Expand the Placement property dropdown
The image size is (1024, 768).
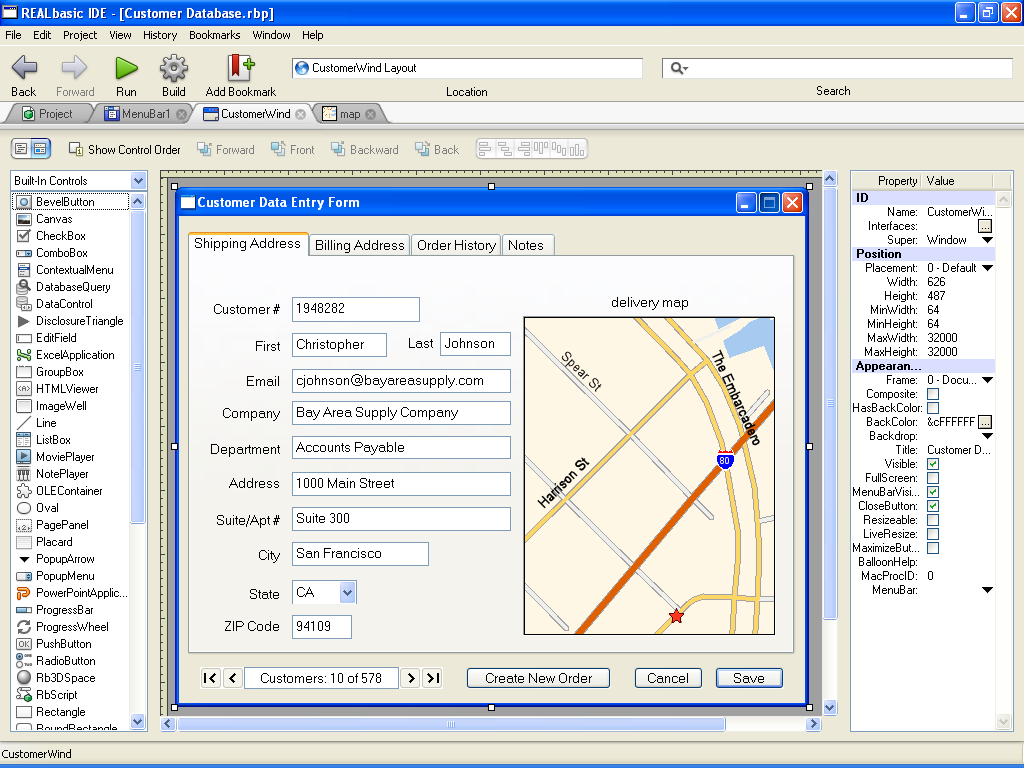[x=986, y=268]
